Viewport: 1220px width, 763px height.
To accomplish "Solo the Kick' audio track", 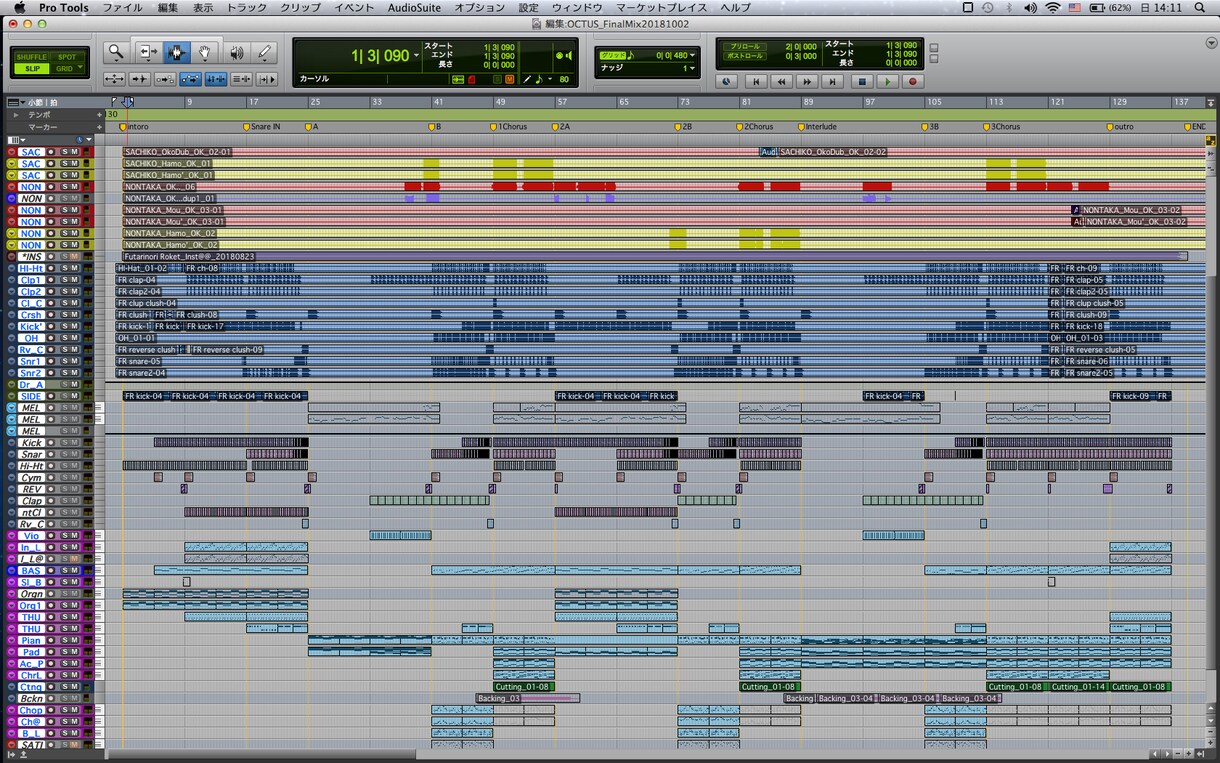I will click(x=63, y=326).
